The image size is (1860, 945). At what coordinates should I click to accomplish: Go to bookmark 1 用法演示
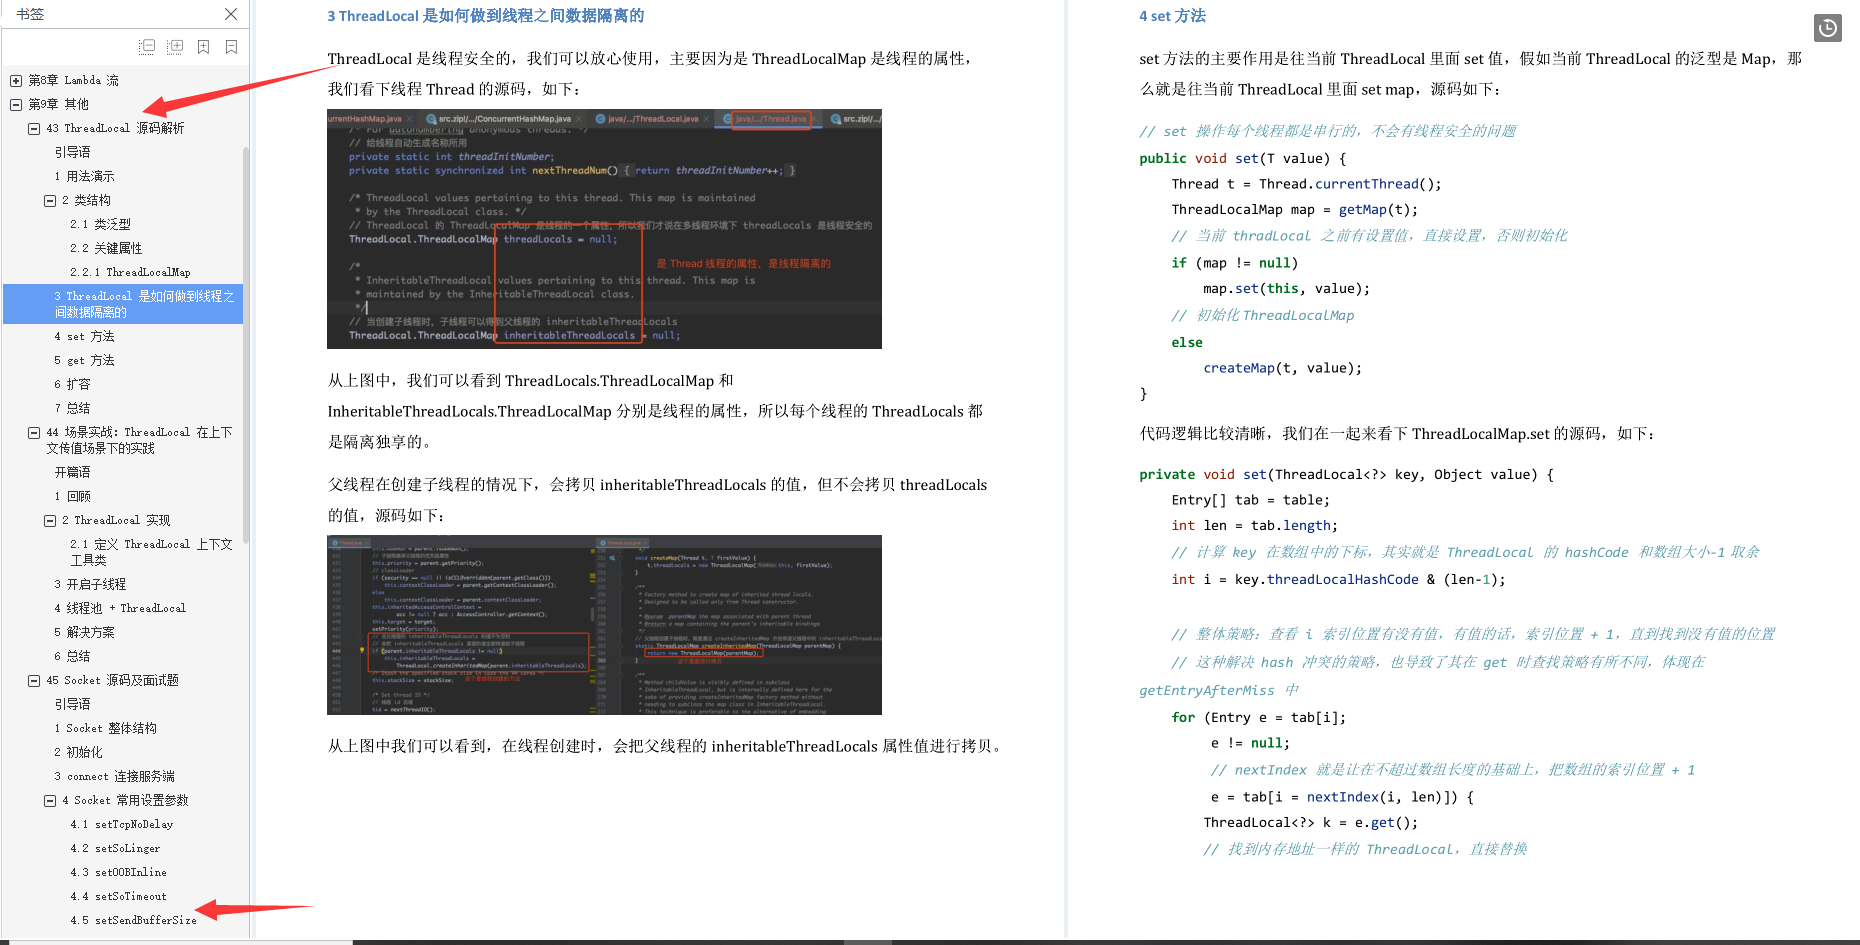pos(84,176)
